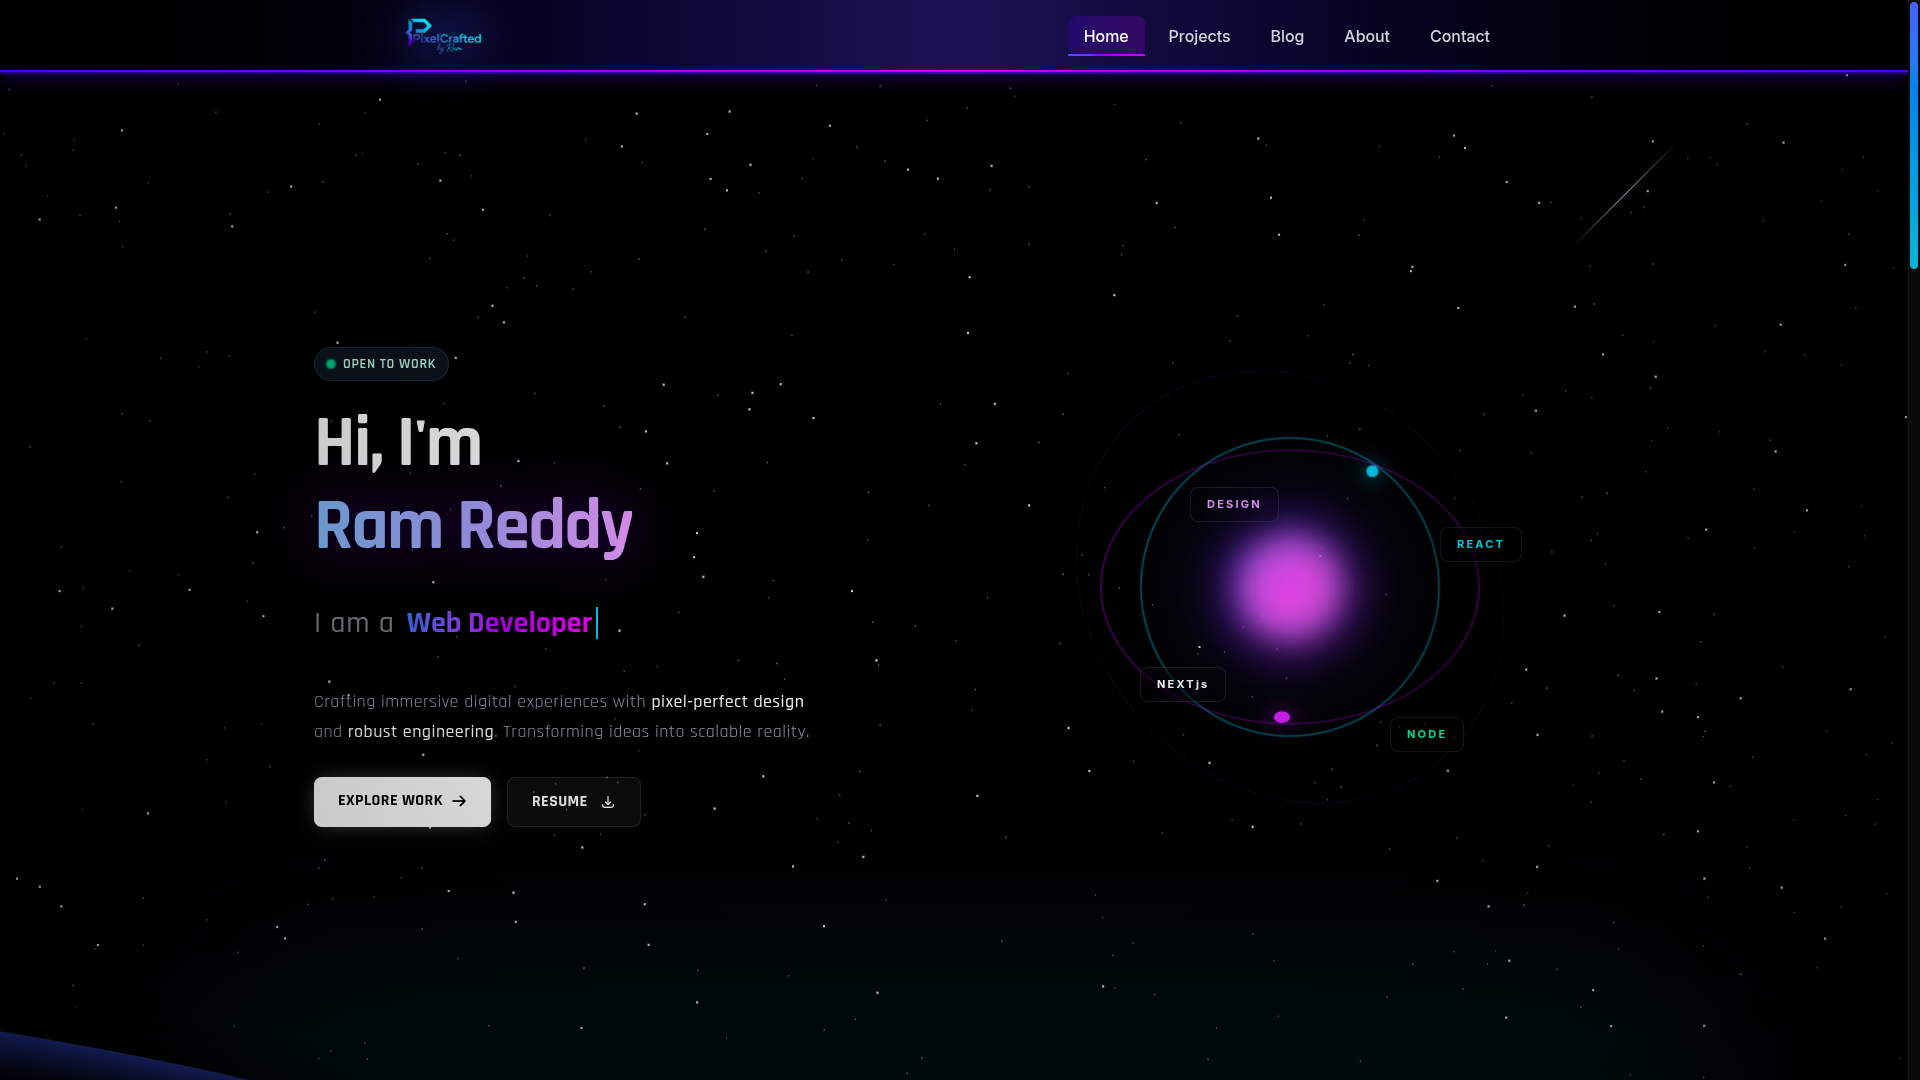Image resolution: width=1920 pixels, height=1080 pixels.
Task: Toggle the OPEN TO WORK status pill
Action: [381, 364]
